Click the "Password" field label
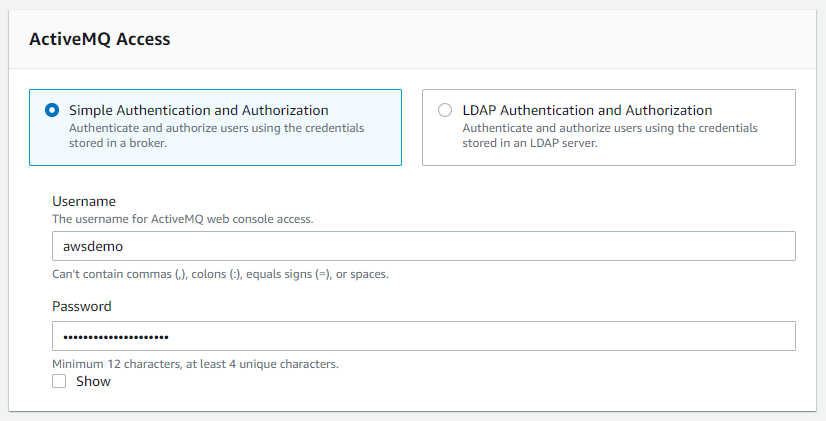The width and height of the screenshot is (826, 421). (81, 306)
